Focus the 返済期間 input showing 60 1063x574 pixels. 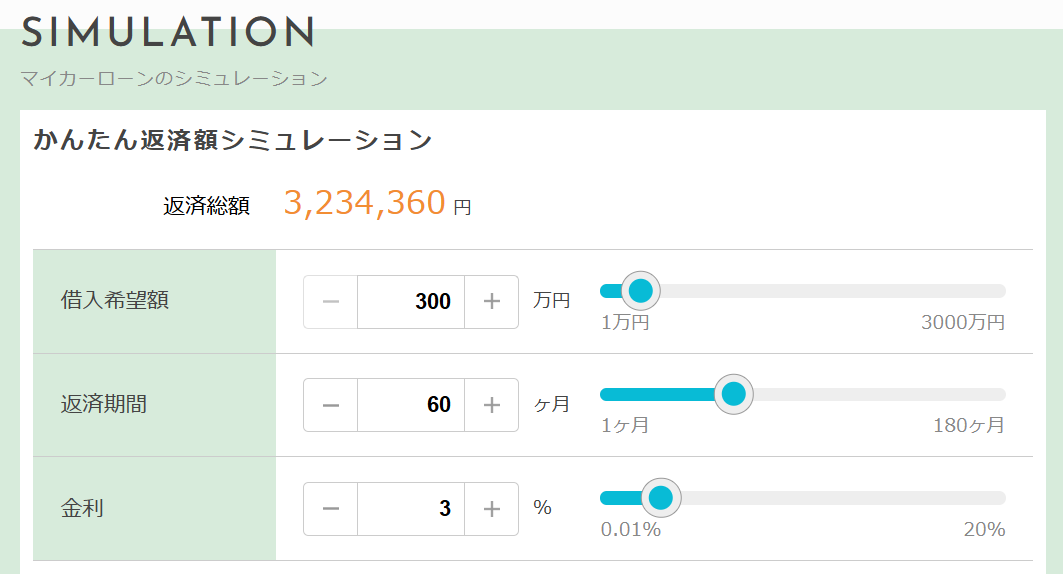pos(411,405)
